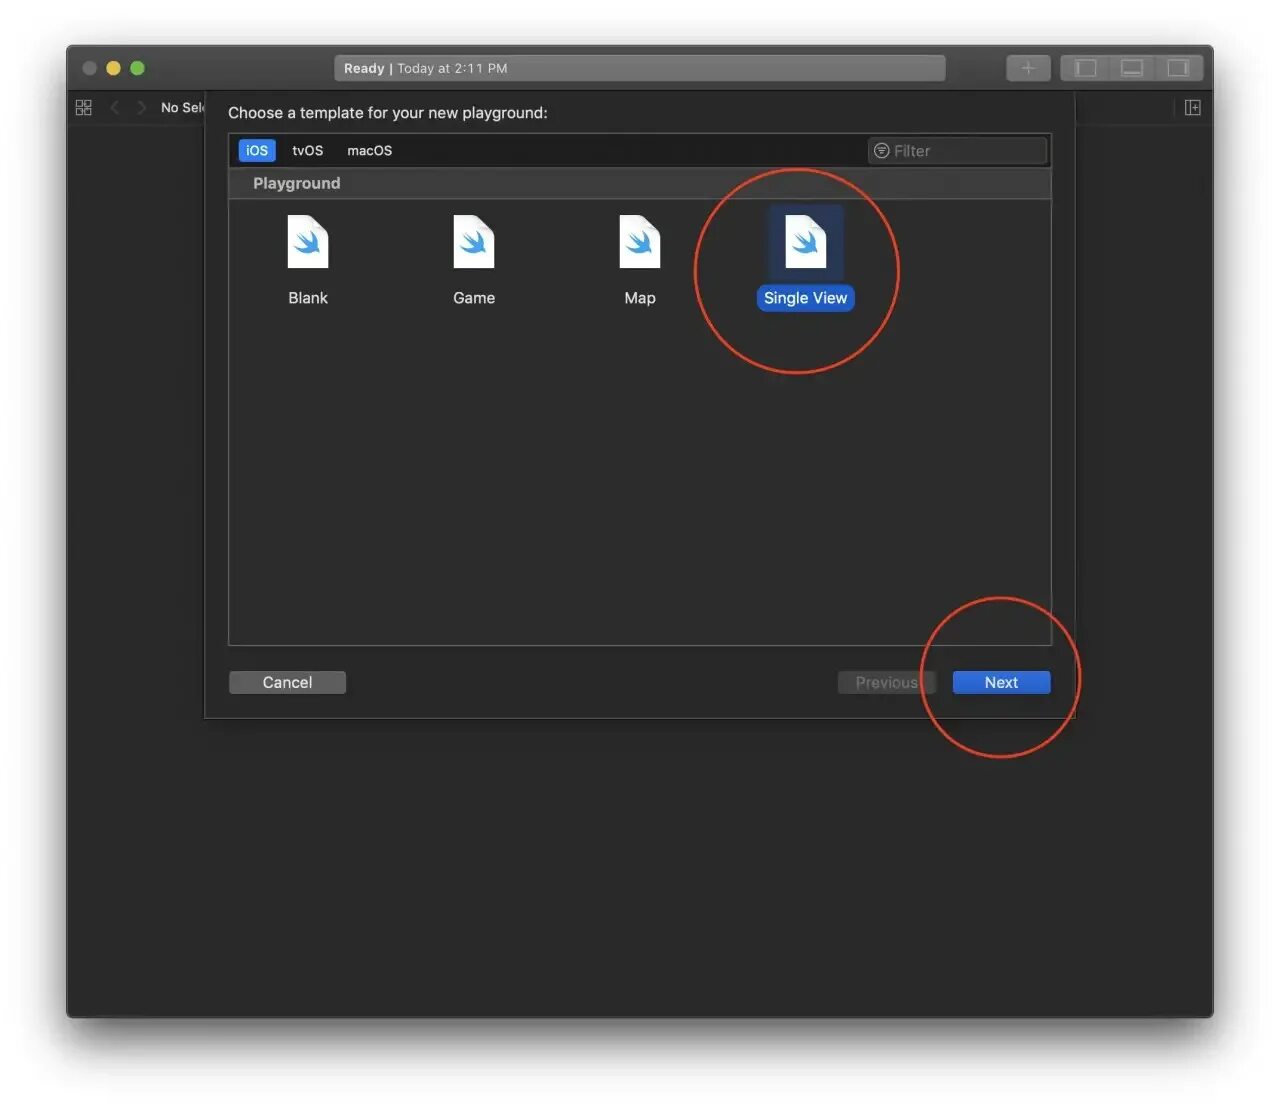This screenshot has width=1280, height=1106.
Task: Toggle the right inspector panel icon
Action: pyautogui.click(x=1179, y=68)
